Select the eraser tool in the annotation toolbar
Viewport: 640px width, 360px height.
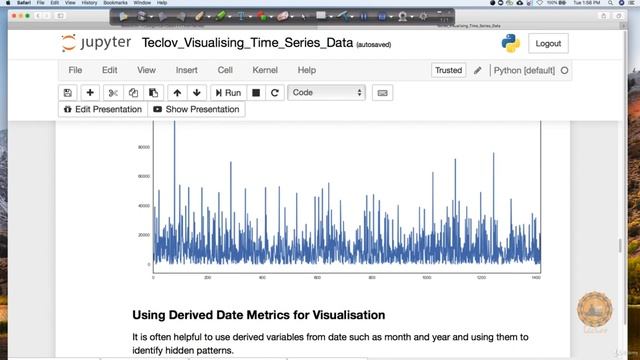[282, 16]
